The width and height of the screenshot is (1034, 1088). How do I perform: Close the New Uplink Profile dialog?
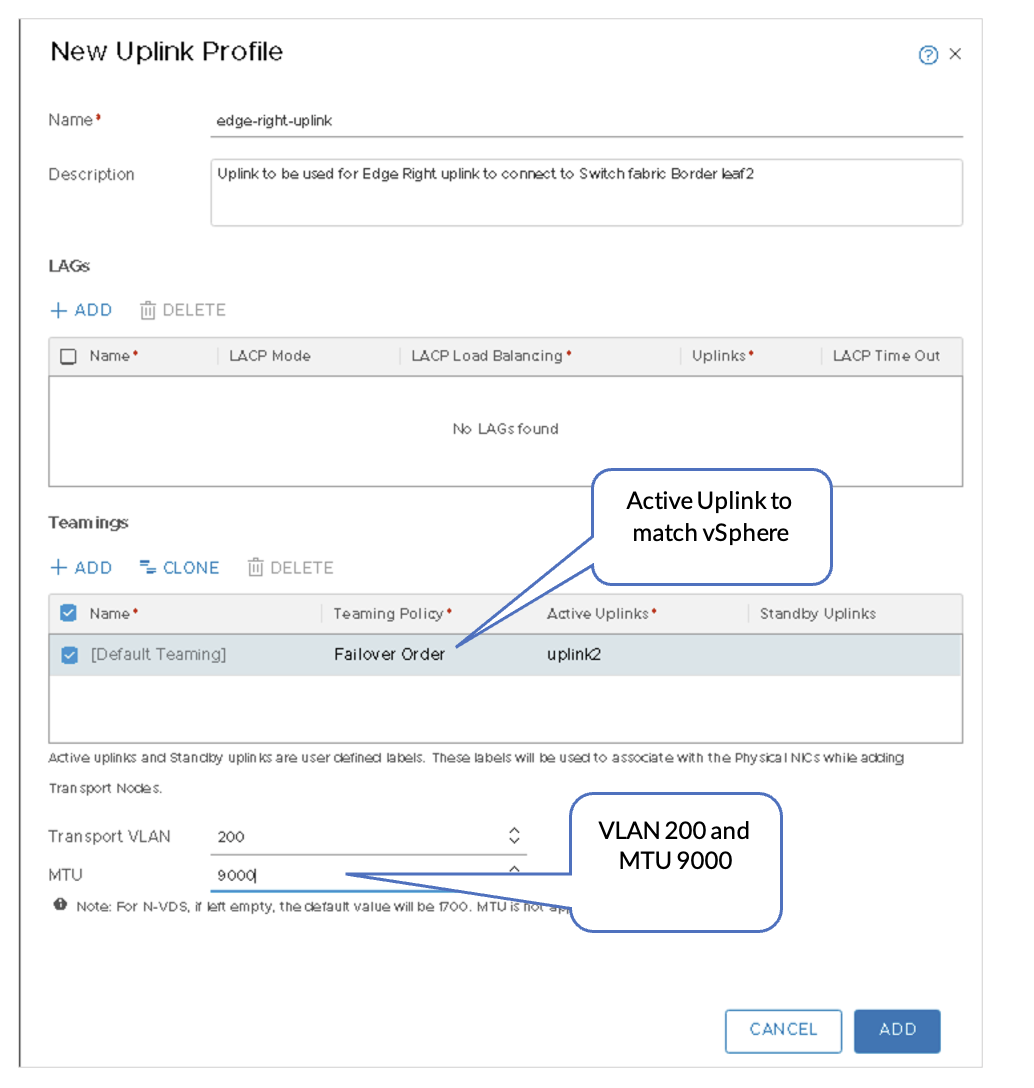955,54
